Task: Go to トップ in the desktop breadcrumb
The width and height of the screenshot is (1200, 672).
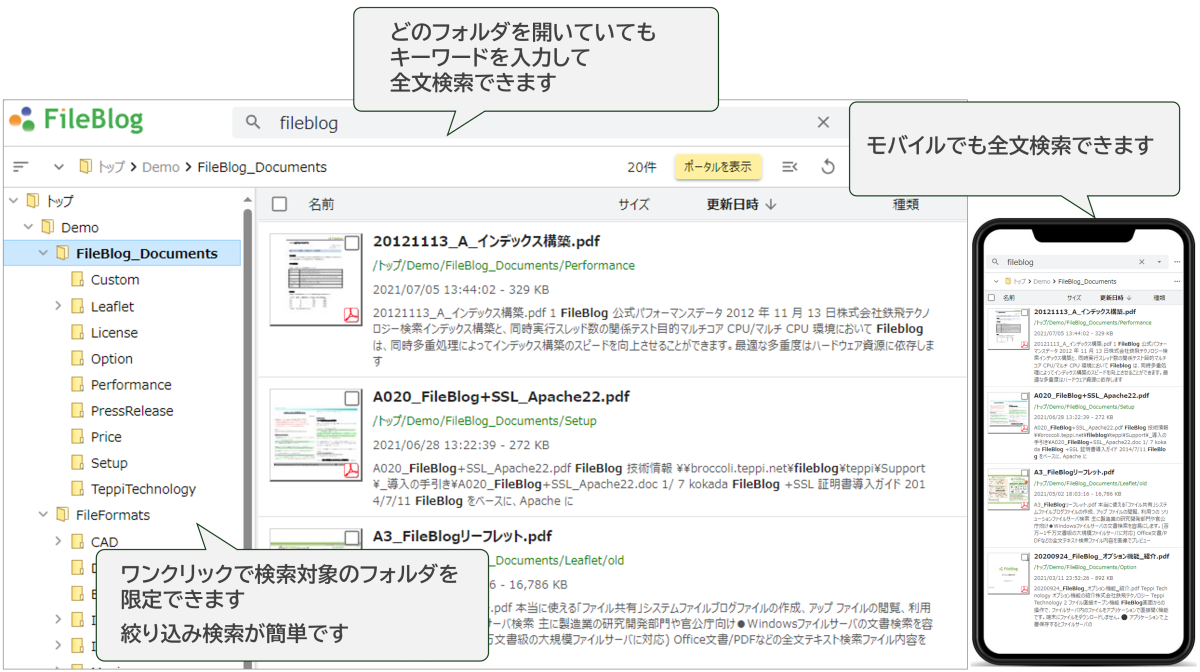Action: tap(111, 167)
